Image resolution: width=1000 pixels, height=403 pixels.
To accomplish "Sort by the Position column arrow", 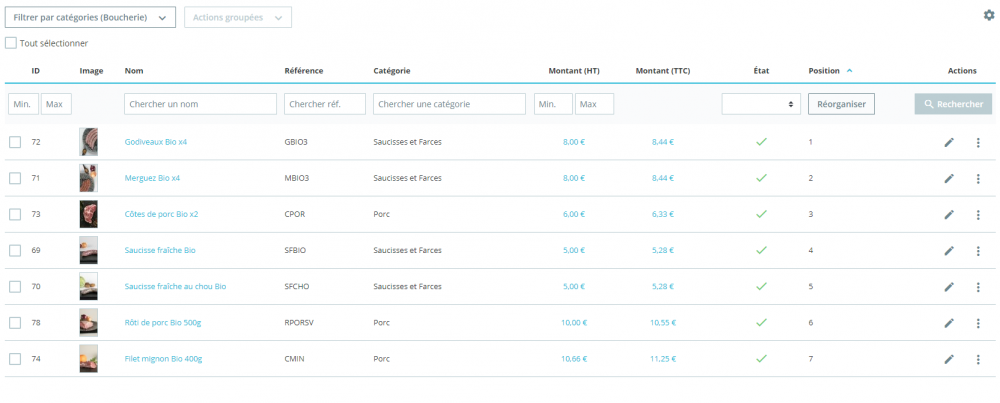I will [x=850, y=70].
